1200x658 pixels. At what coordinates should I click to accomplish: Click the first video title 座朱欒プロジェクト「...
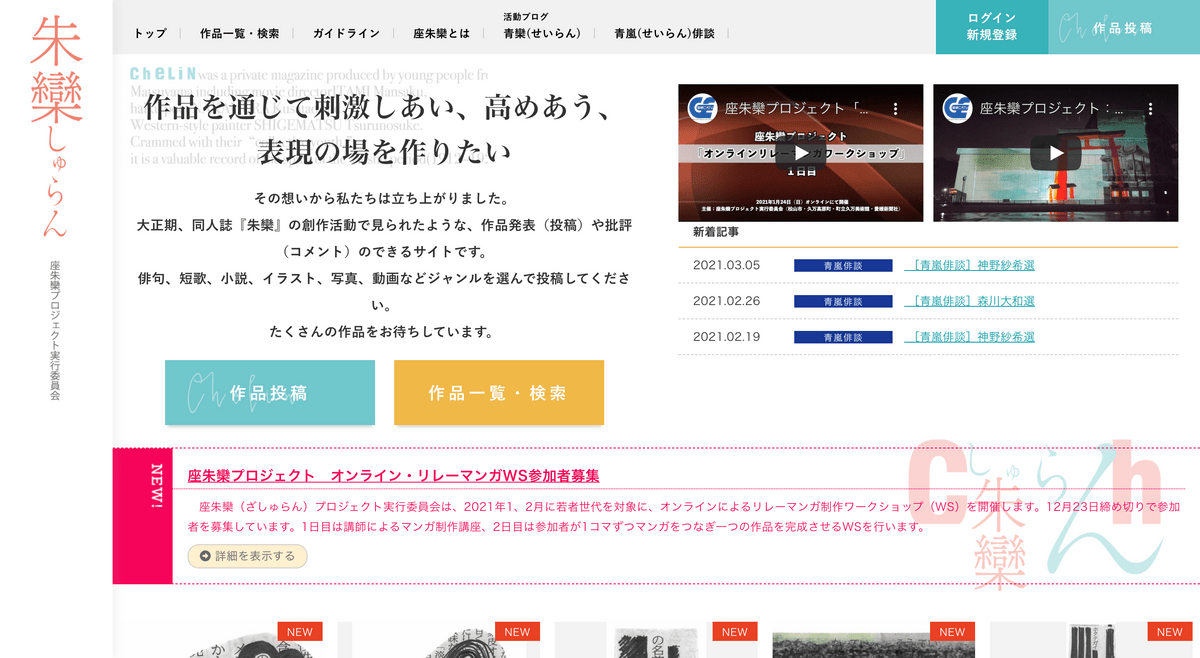tap(798, 108)
